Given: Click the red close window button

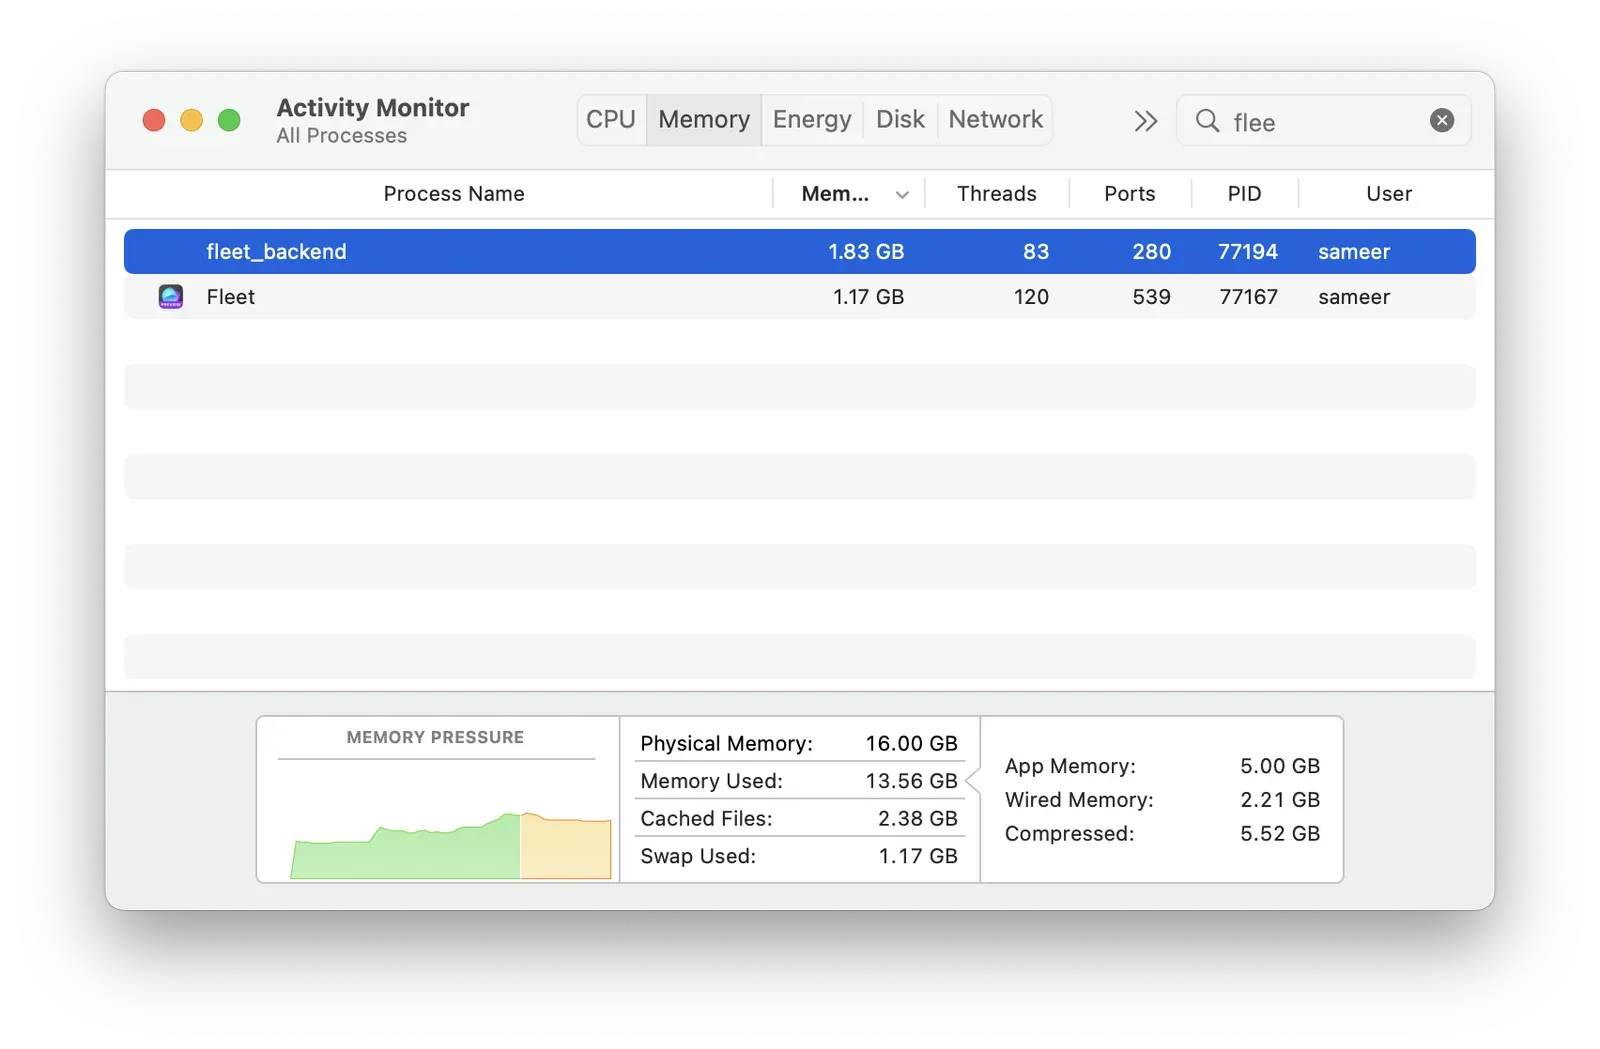Looking at the screenshot, I should pos(154,121).
